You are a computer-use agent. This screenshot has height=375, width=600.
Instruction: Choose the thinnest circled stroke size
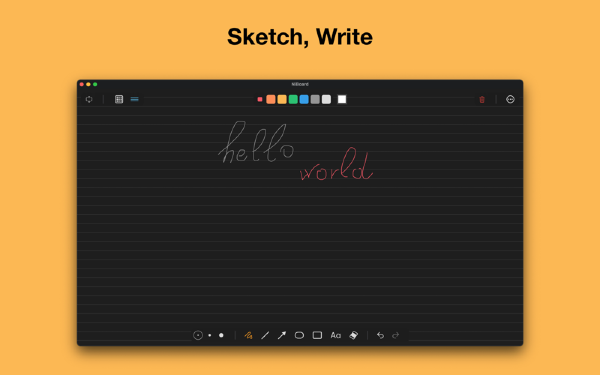[198, 335]
